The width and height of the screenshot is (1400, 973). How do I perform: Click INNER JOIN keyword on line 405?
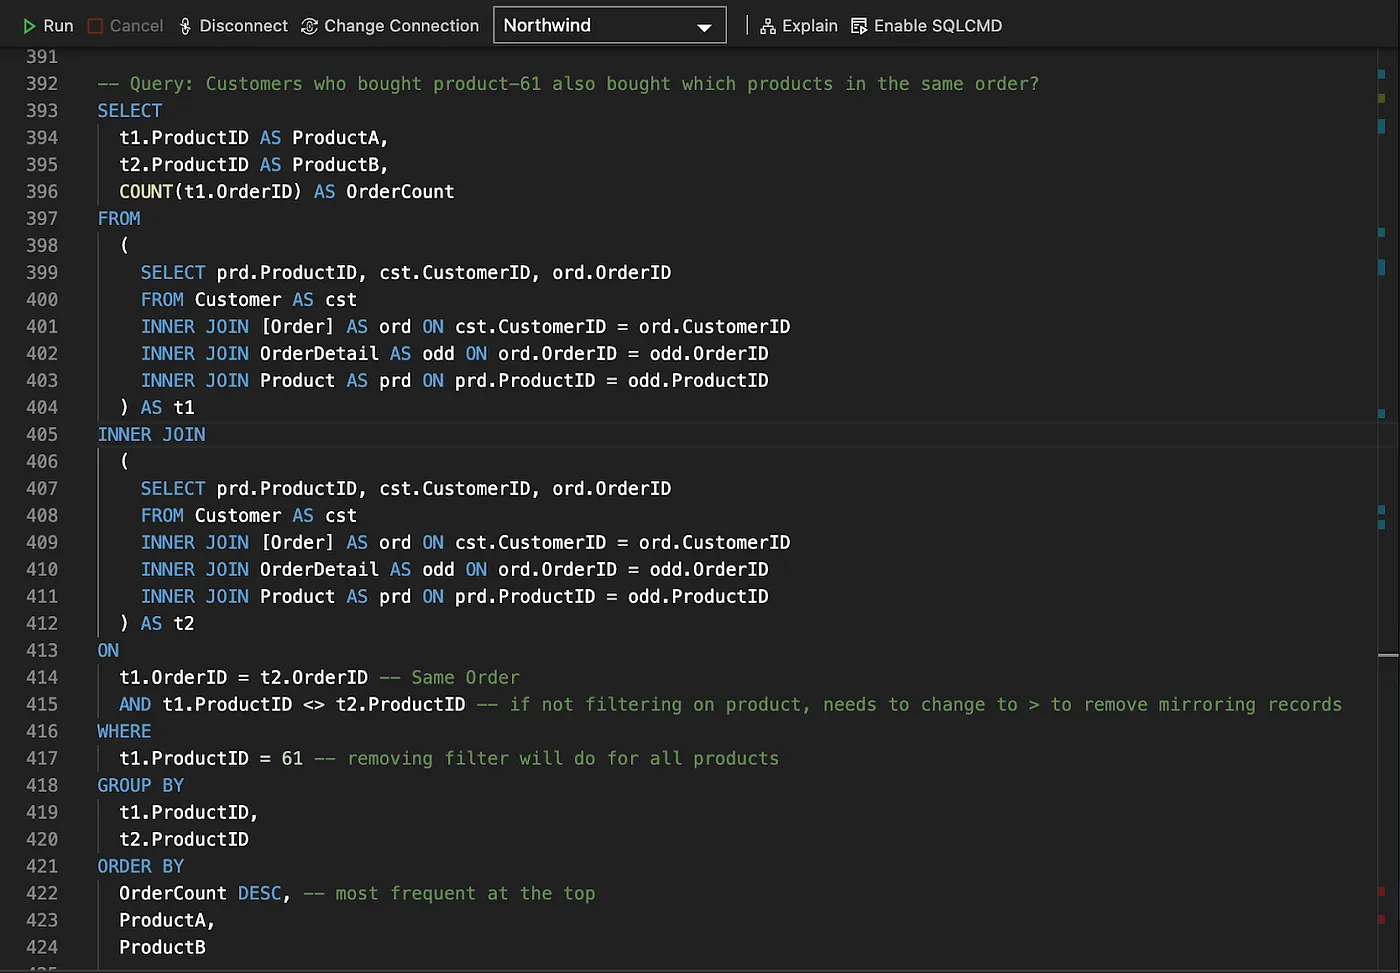tap(151, 435)
